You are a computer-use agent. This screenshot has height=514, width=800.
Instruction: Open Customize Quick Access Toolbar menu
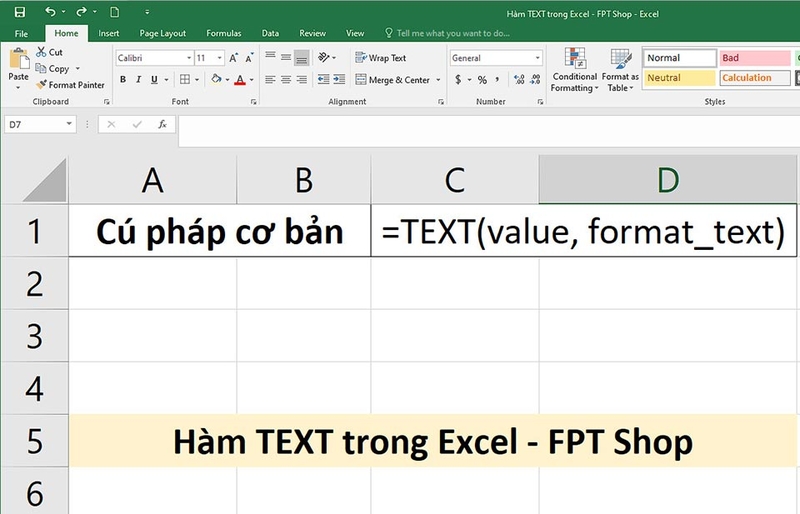(x=147, y=12)
